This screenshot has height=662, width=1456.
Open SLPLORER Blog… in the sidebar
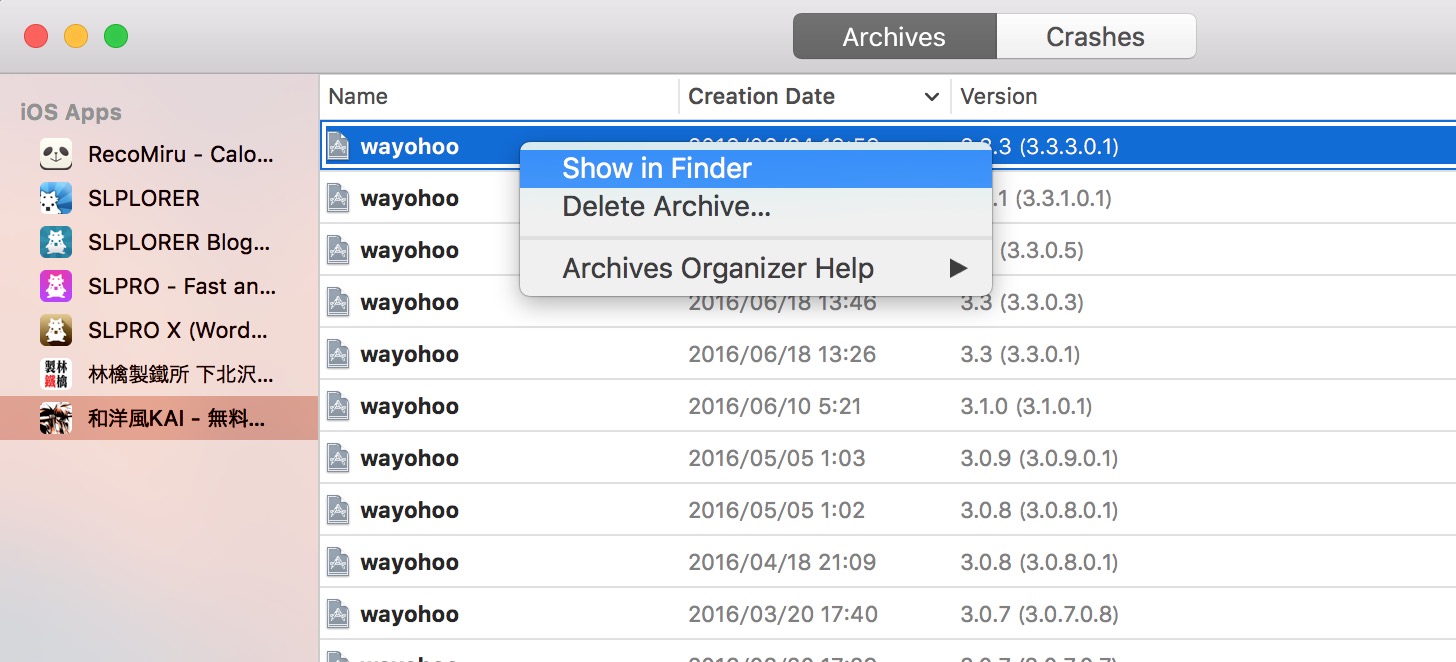point(159,242)
